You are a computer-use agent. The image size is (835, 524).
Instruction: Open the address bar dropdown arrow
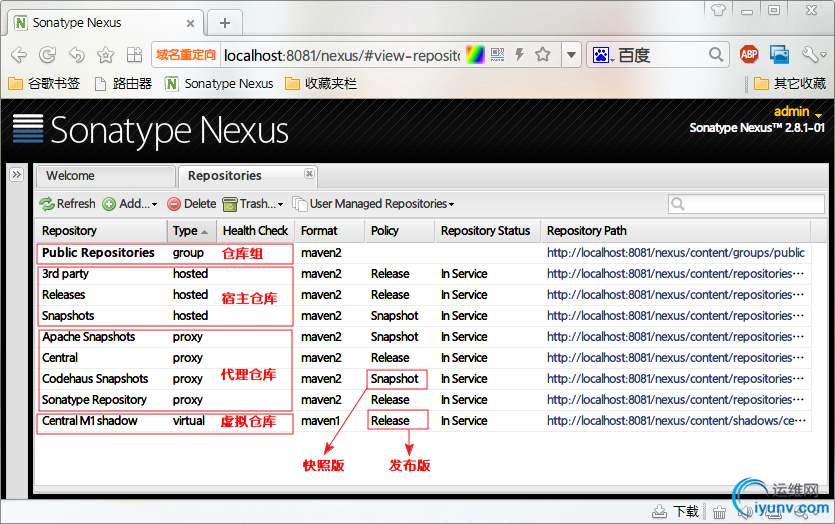[x=571, y=55]
